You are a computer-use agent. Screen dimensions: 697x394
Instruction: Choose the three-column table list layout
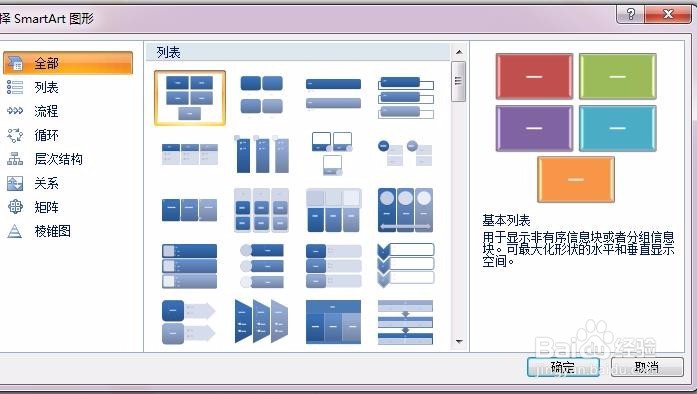pos(190,154)
